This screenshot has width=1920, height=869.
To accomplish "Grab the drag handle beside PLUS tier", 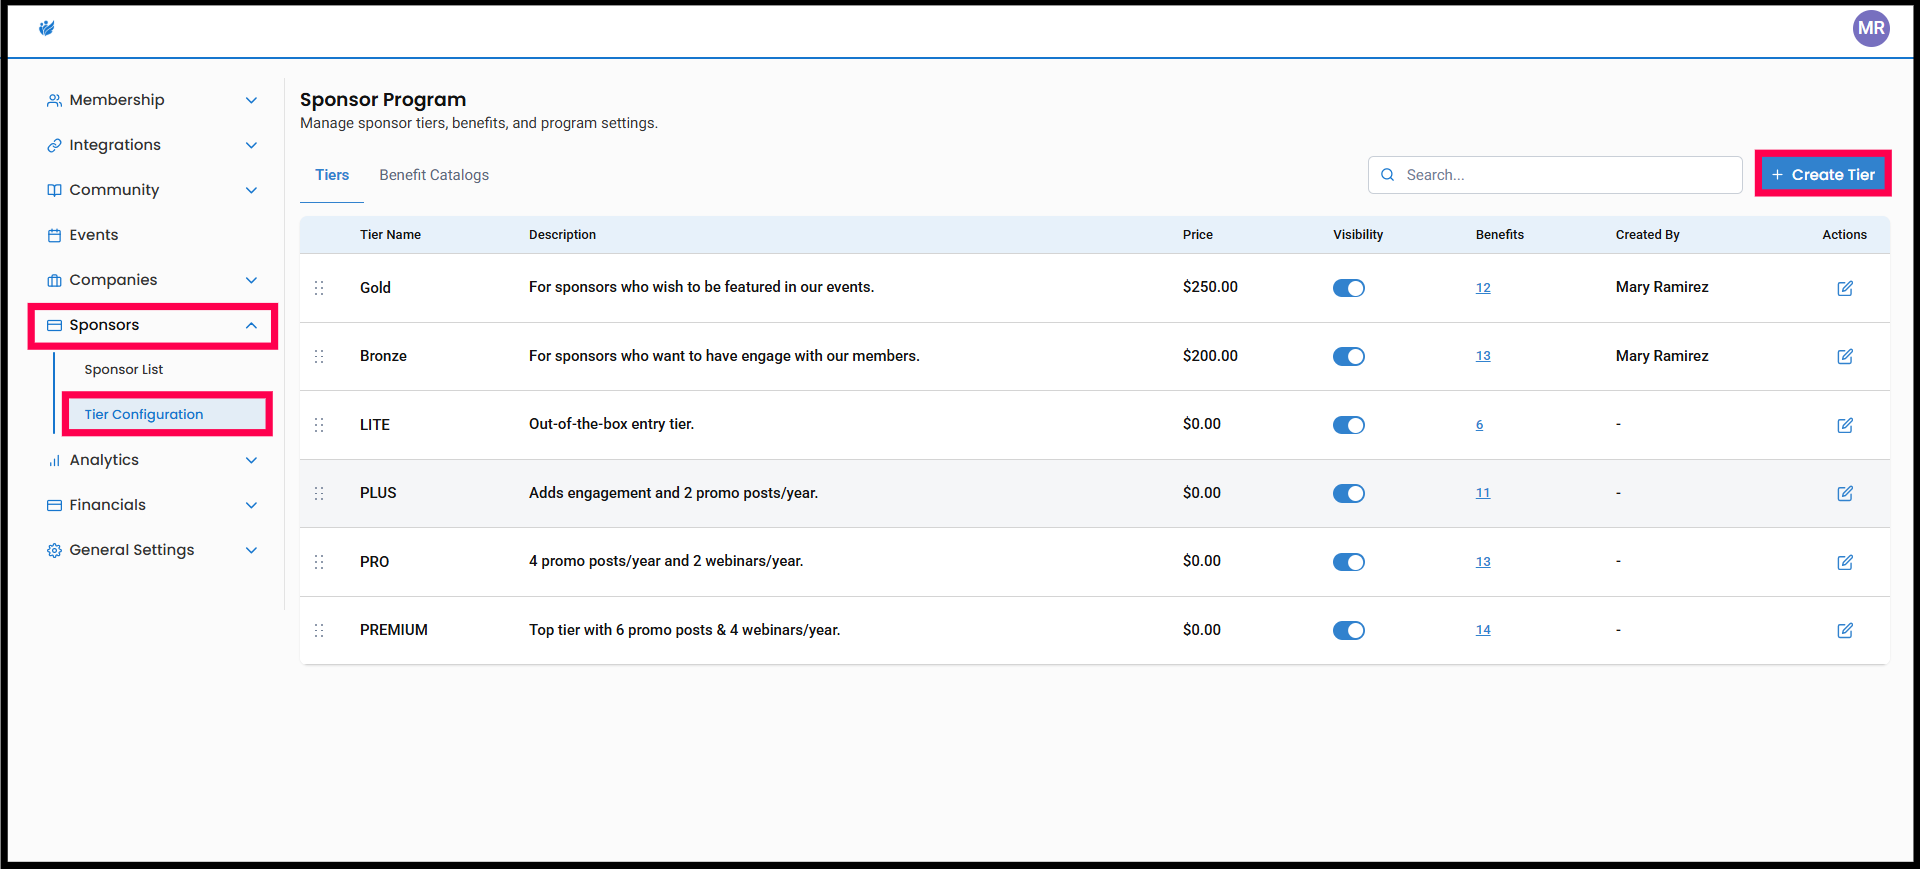I will tap(319, 494).
